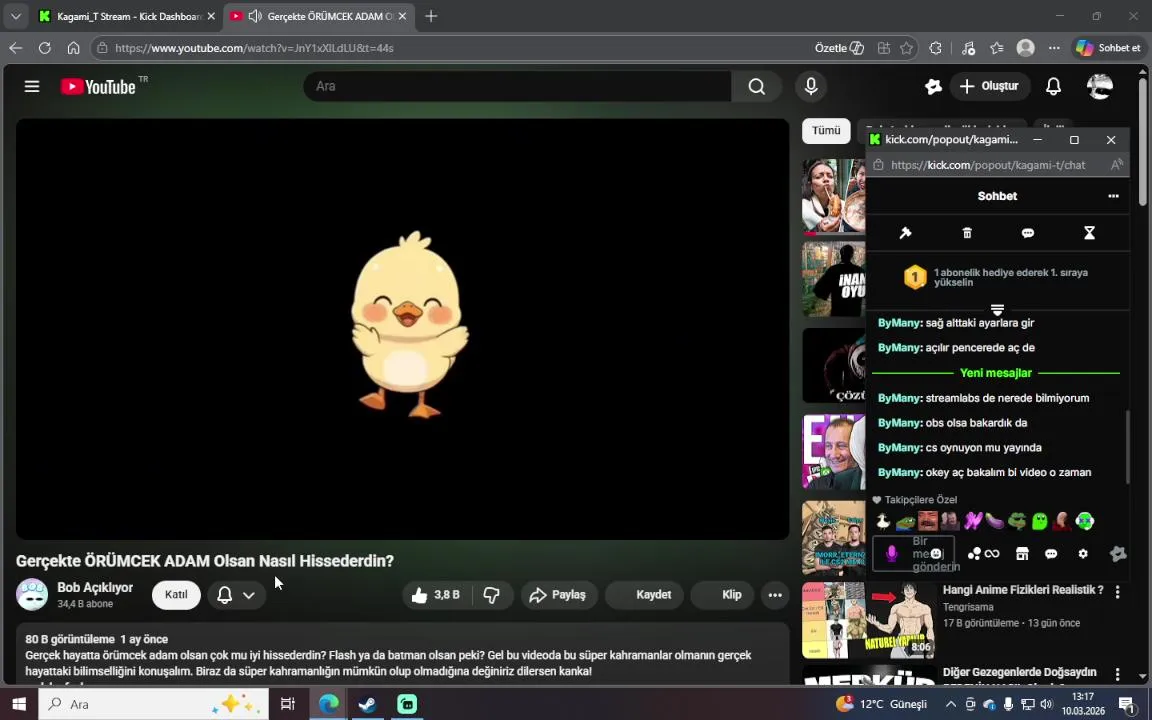Open the Edge extensions puzzle icon

click(935, 48)
